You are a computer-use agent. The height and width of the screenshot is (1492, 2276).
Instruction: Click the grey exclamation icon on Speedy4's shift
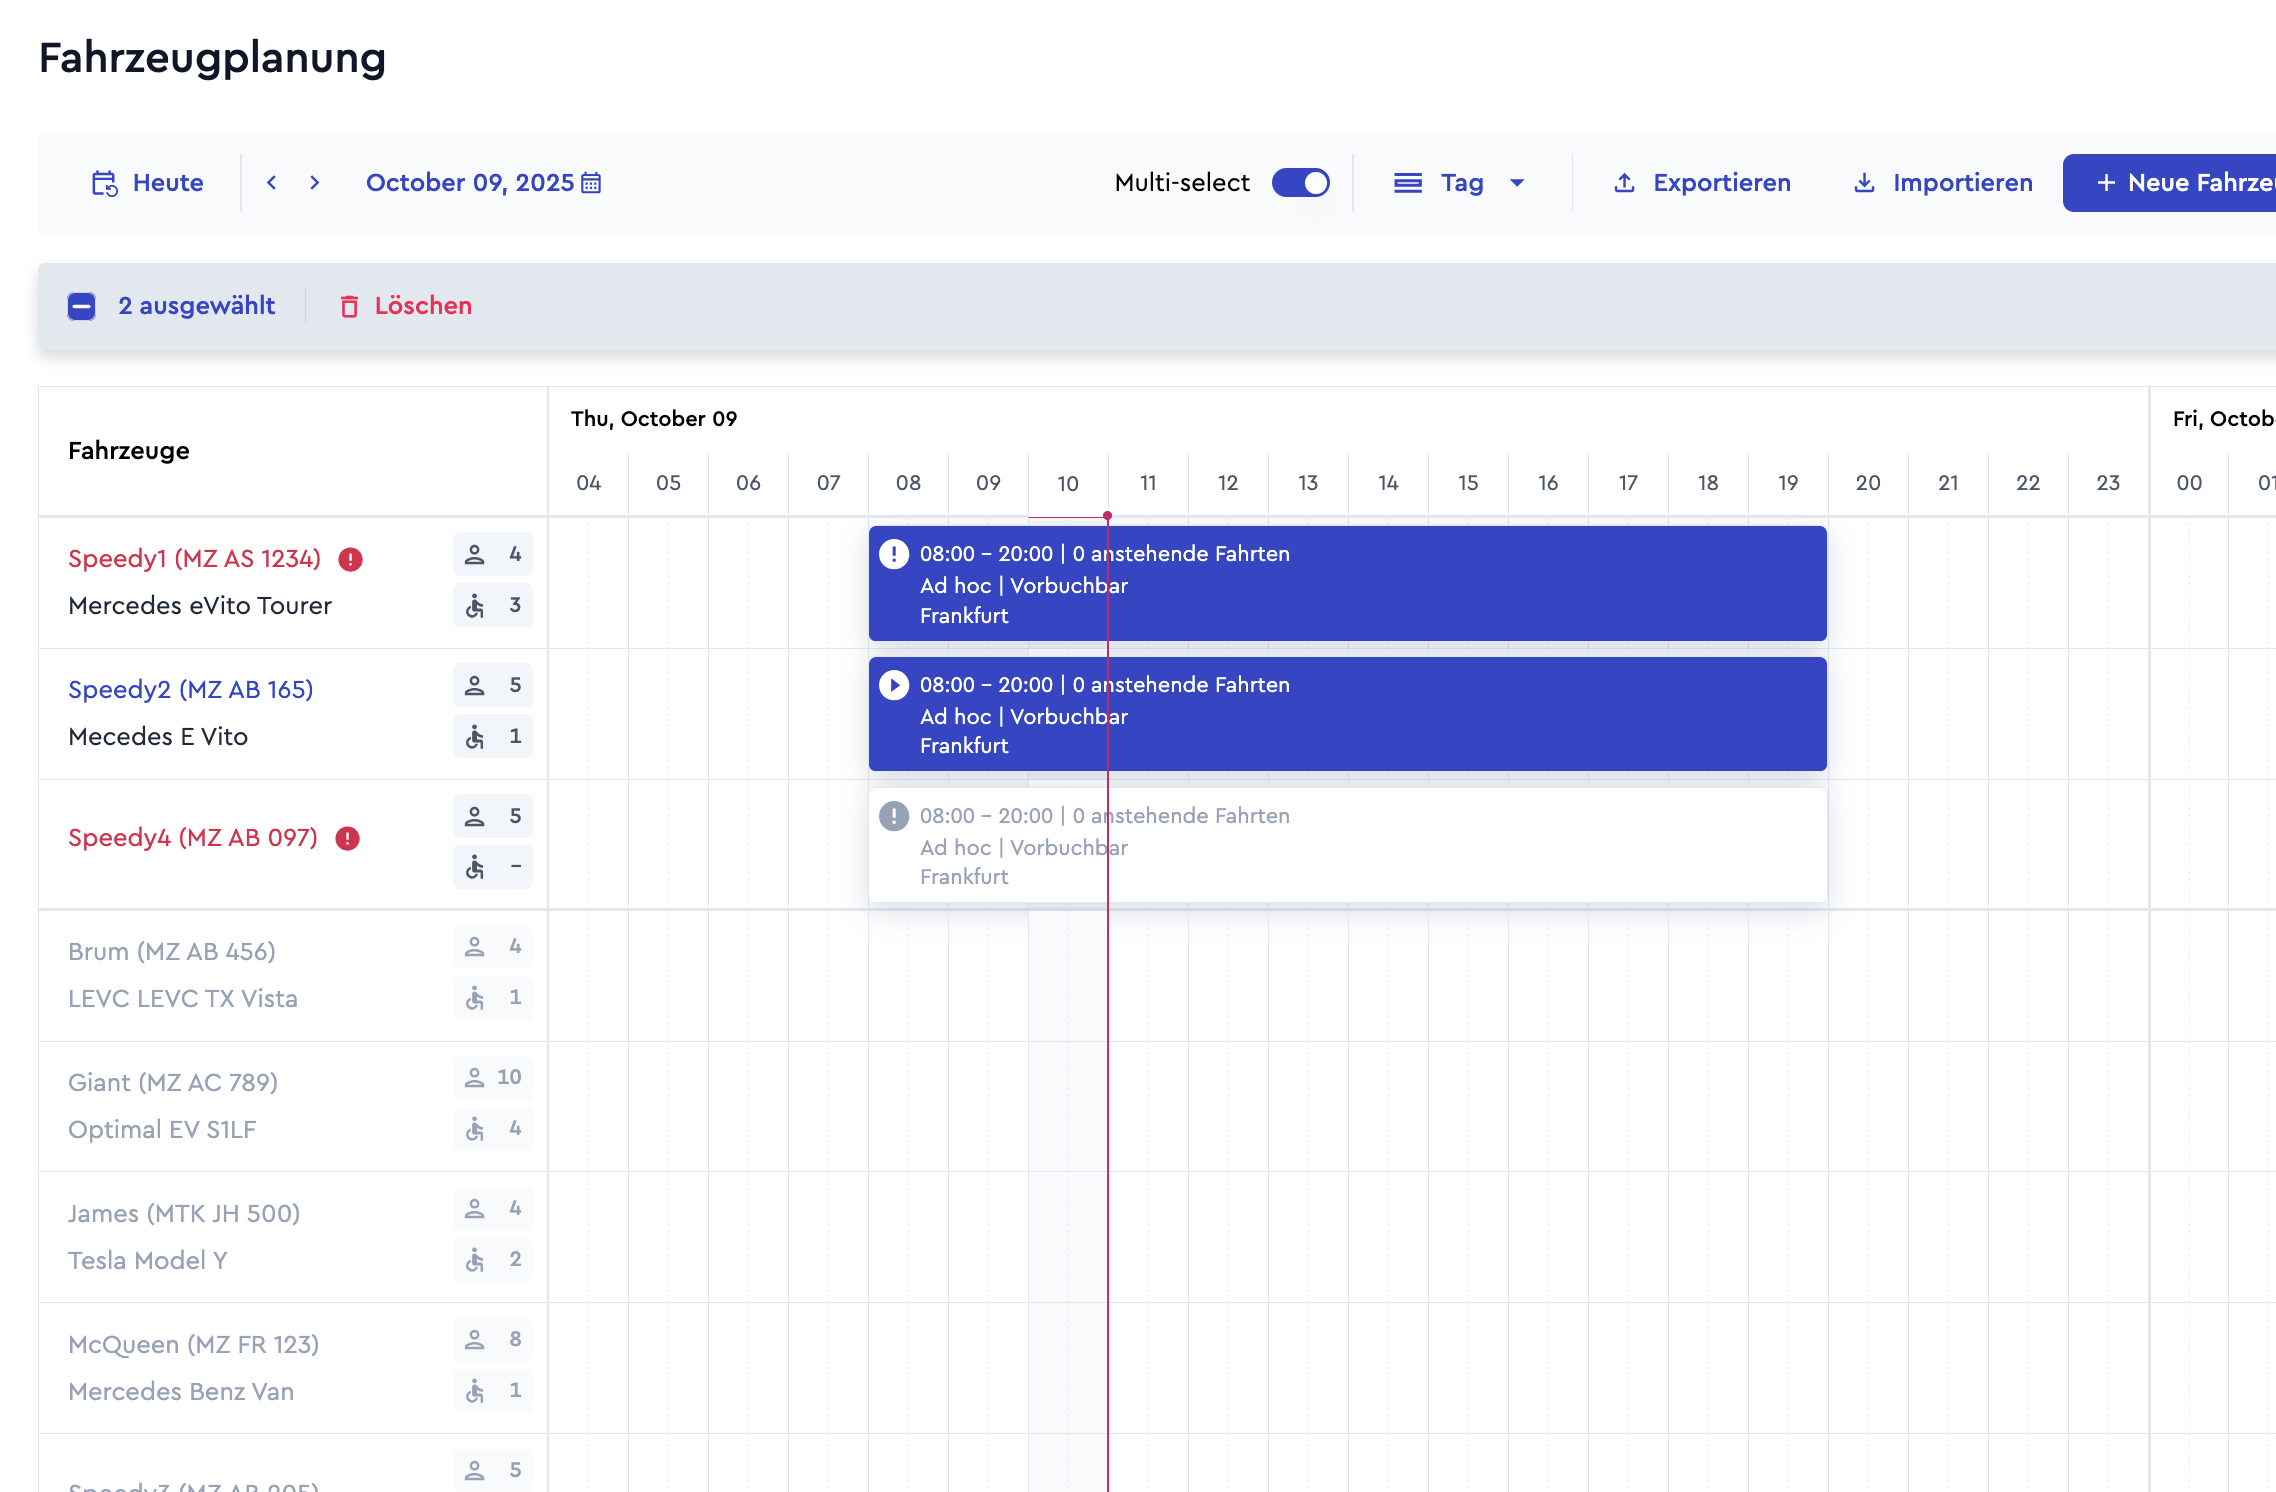[x=894, y=816]
